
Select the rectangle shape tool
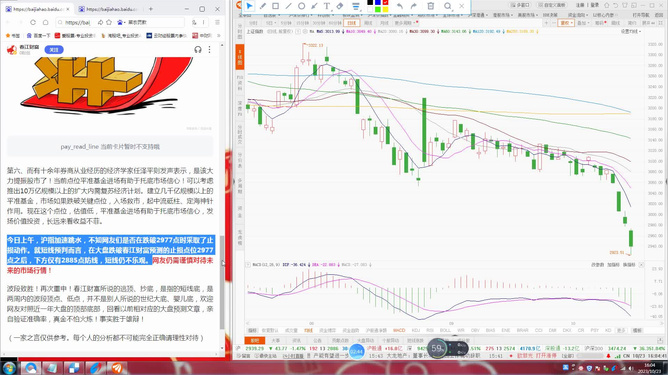click(x=276, y=6)
